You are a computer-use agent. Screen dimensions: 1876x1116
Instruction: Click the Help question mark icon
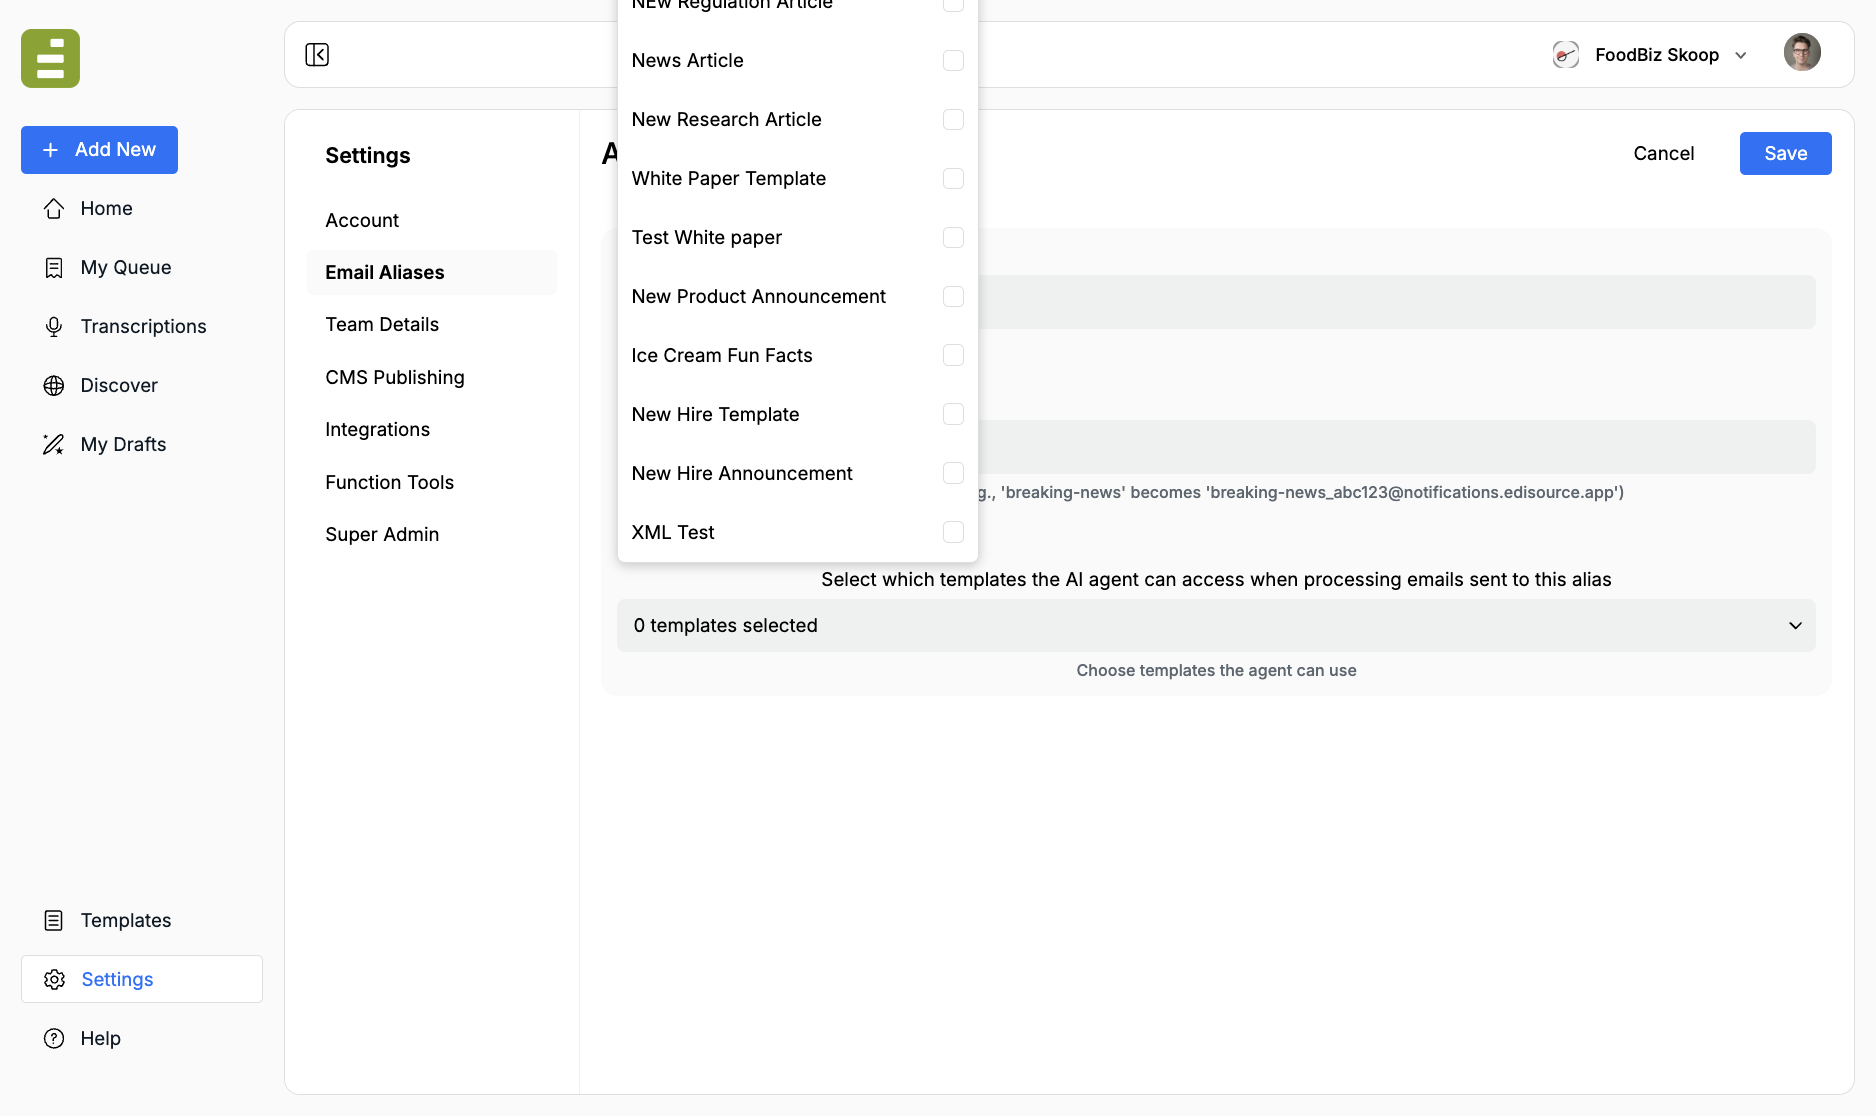pyautogui.click(x=54, y=1038)
